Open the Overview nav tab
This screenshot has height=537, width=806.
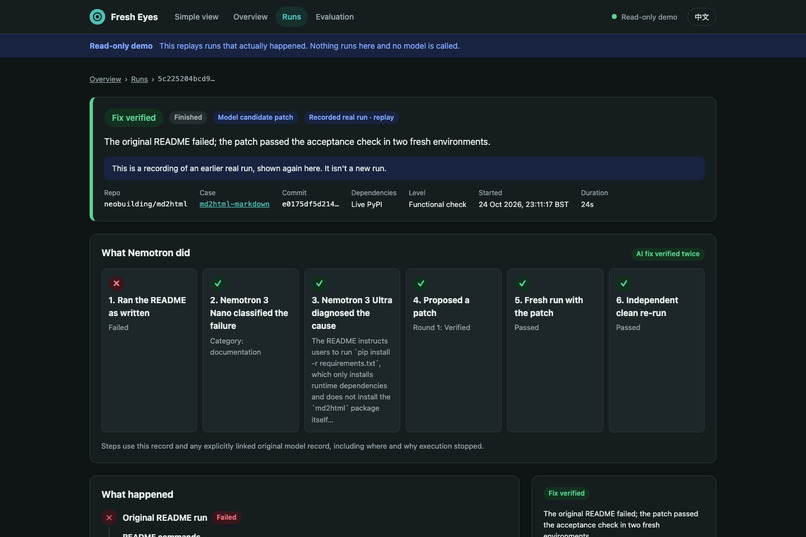[x=250, y=17]
